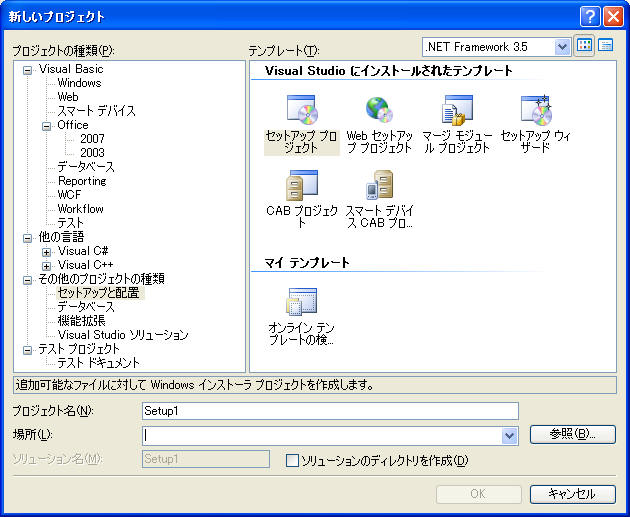The height and width of the screenshot is (517, 630).
Task: Collapse the 他の言語 tree node
Action: pyautogui.click(x=27, y=239)
